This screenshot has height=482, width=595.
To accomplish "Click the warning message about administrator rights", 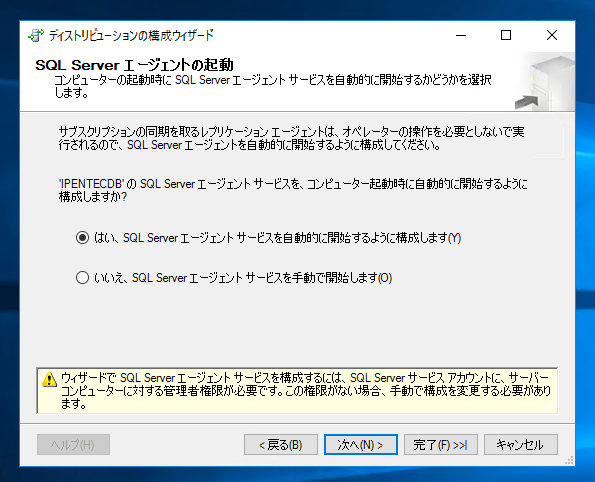I will click(305, 390).
